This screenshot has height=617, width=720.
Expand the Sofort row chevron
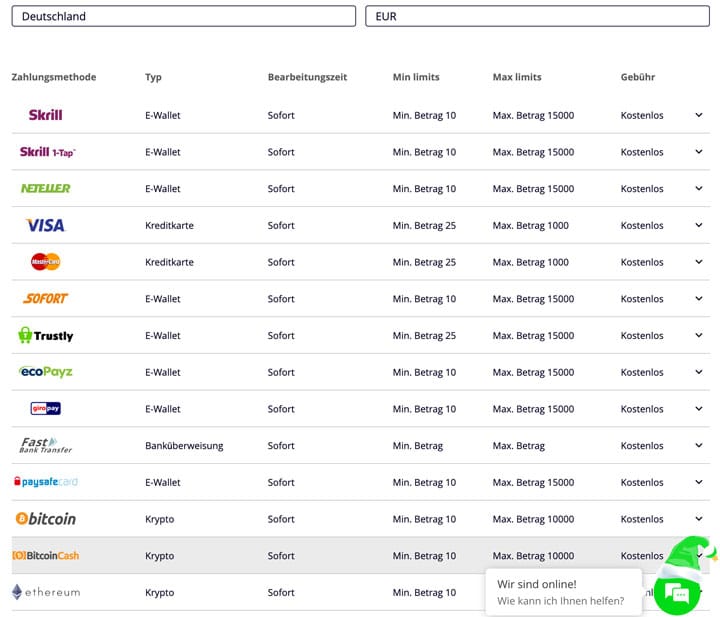[x=699, y=298]
